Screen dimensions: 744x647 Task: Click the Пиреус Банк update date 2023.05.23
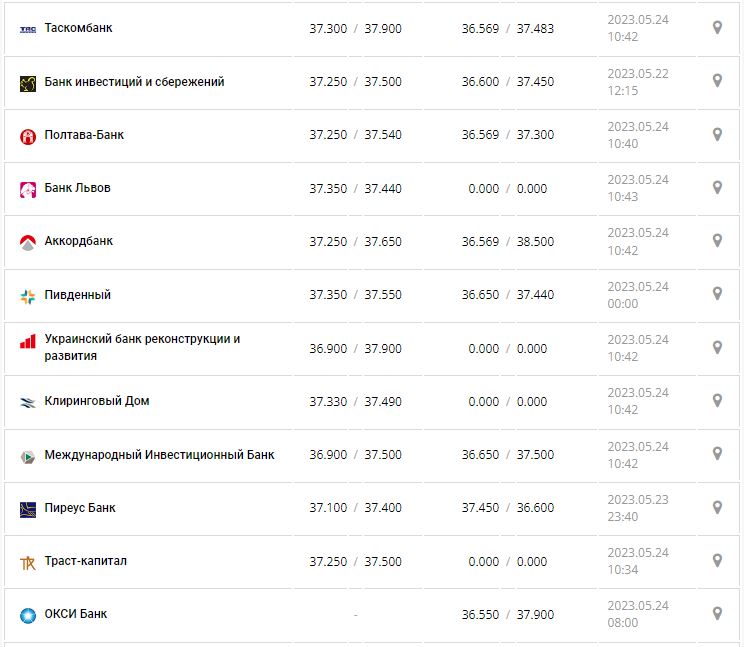coord(637,500)
